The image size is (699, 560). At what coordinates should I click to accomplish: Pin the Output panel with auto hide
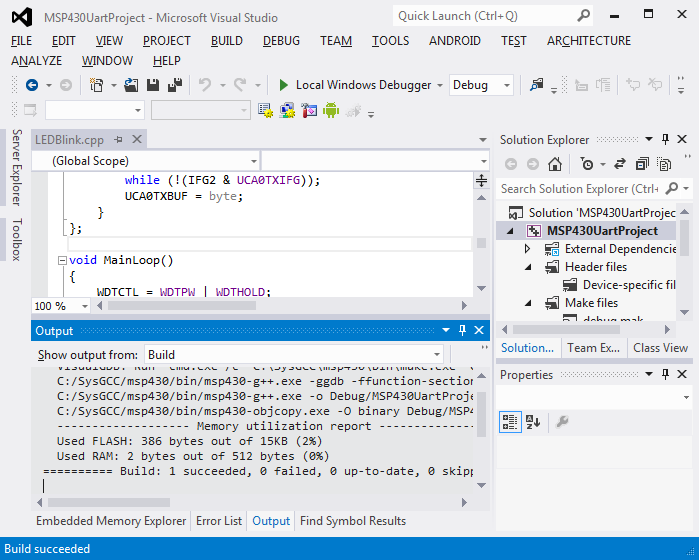[x=462, y=330]
